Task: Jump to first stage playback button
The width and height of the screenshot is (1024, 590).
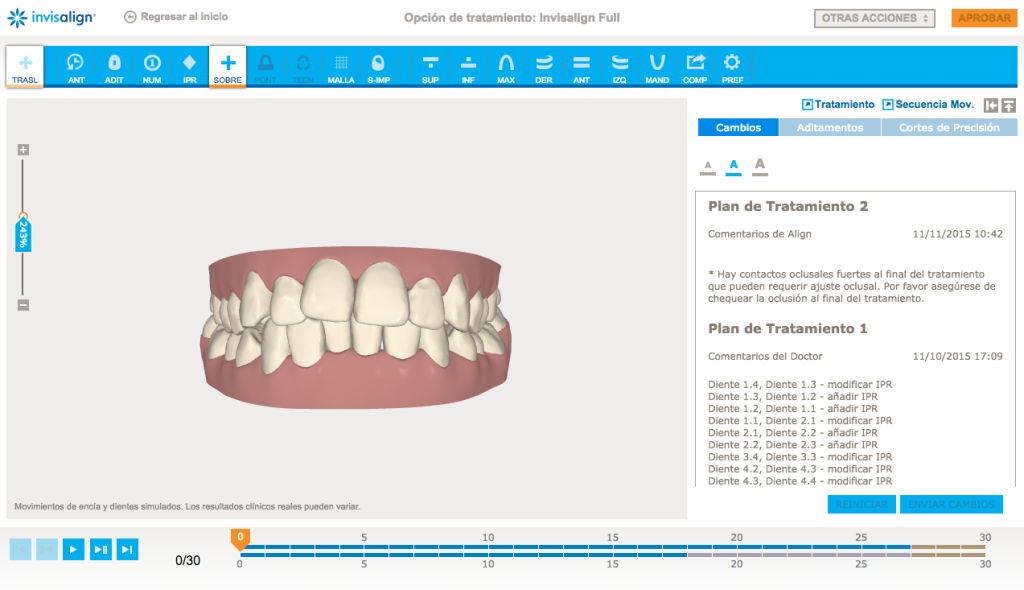Action: point(20,549)
